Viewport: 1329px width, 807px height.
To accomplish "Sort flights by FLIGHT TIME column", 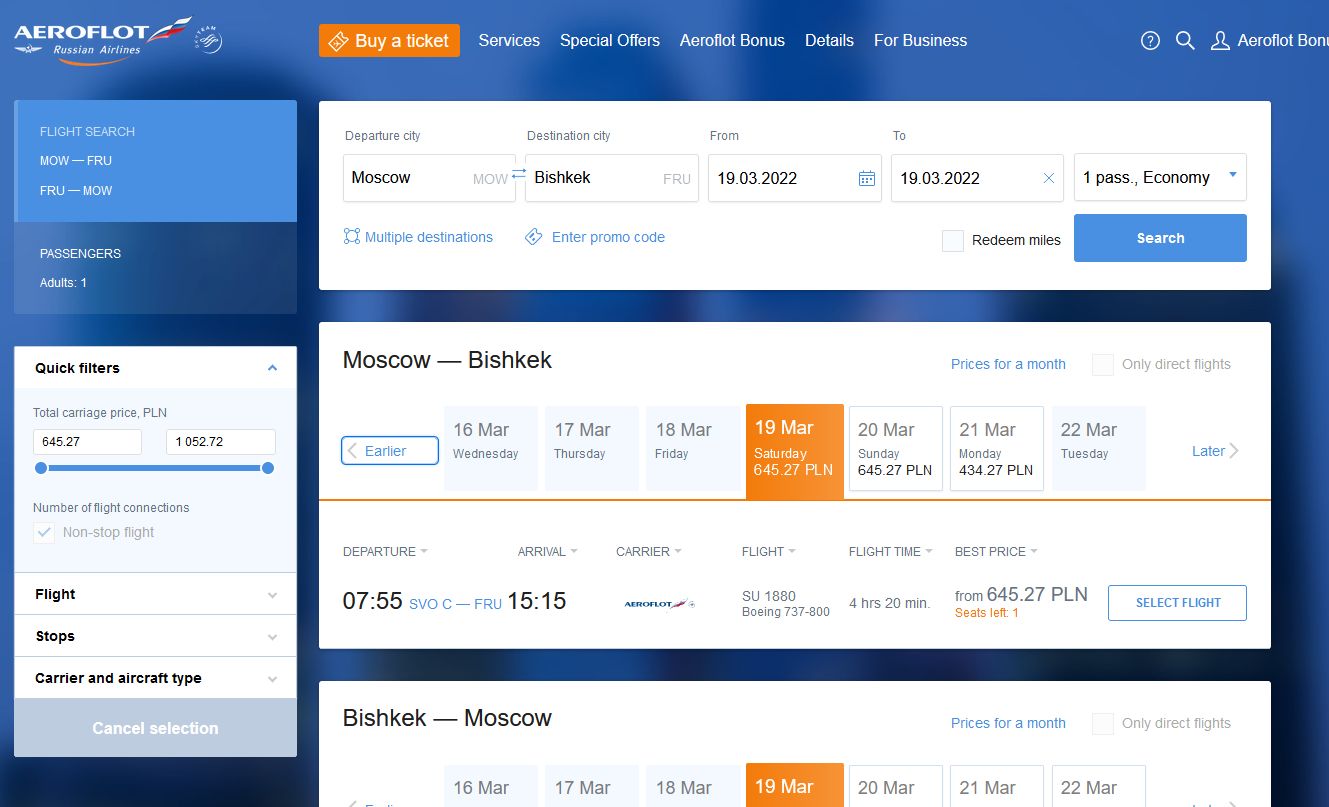I will tap(890, 552).
